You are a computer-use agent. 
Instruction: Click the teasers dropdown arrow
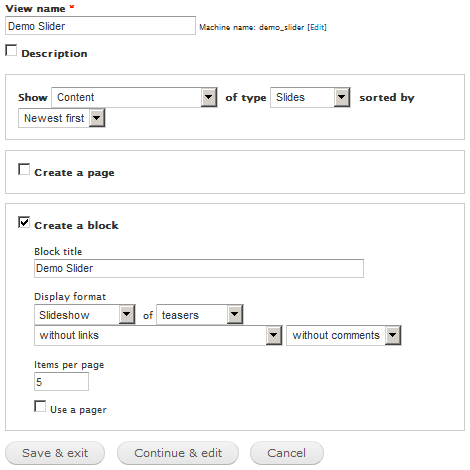pyautogui.click(x=235, y=314)
